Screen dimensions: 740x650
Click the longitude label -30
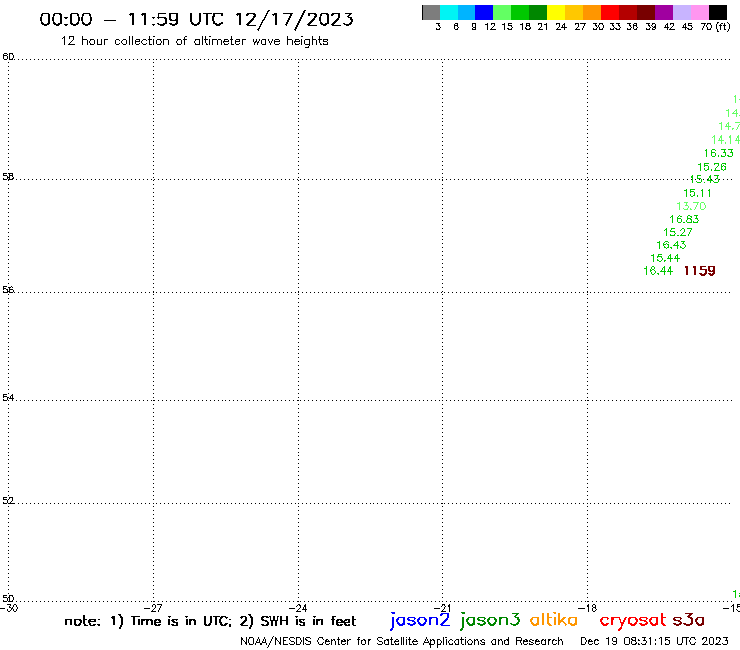coord(9,608)
